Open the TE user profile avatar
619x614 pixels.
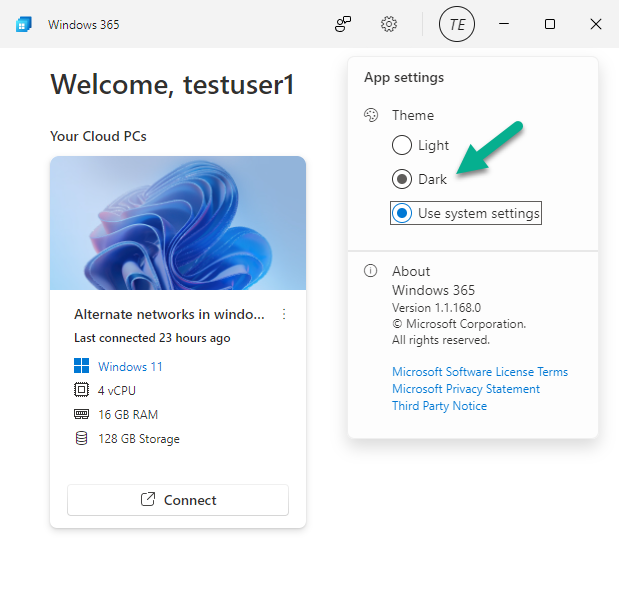click(457, 24)
